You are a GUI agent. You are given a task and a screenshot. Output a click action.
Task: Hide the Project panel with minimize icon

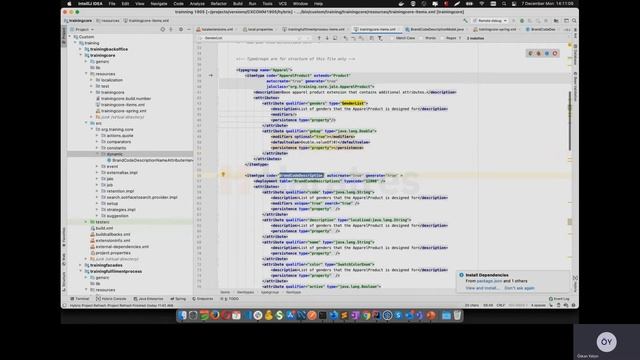coord(189,29)
